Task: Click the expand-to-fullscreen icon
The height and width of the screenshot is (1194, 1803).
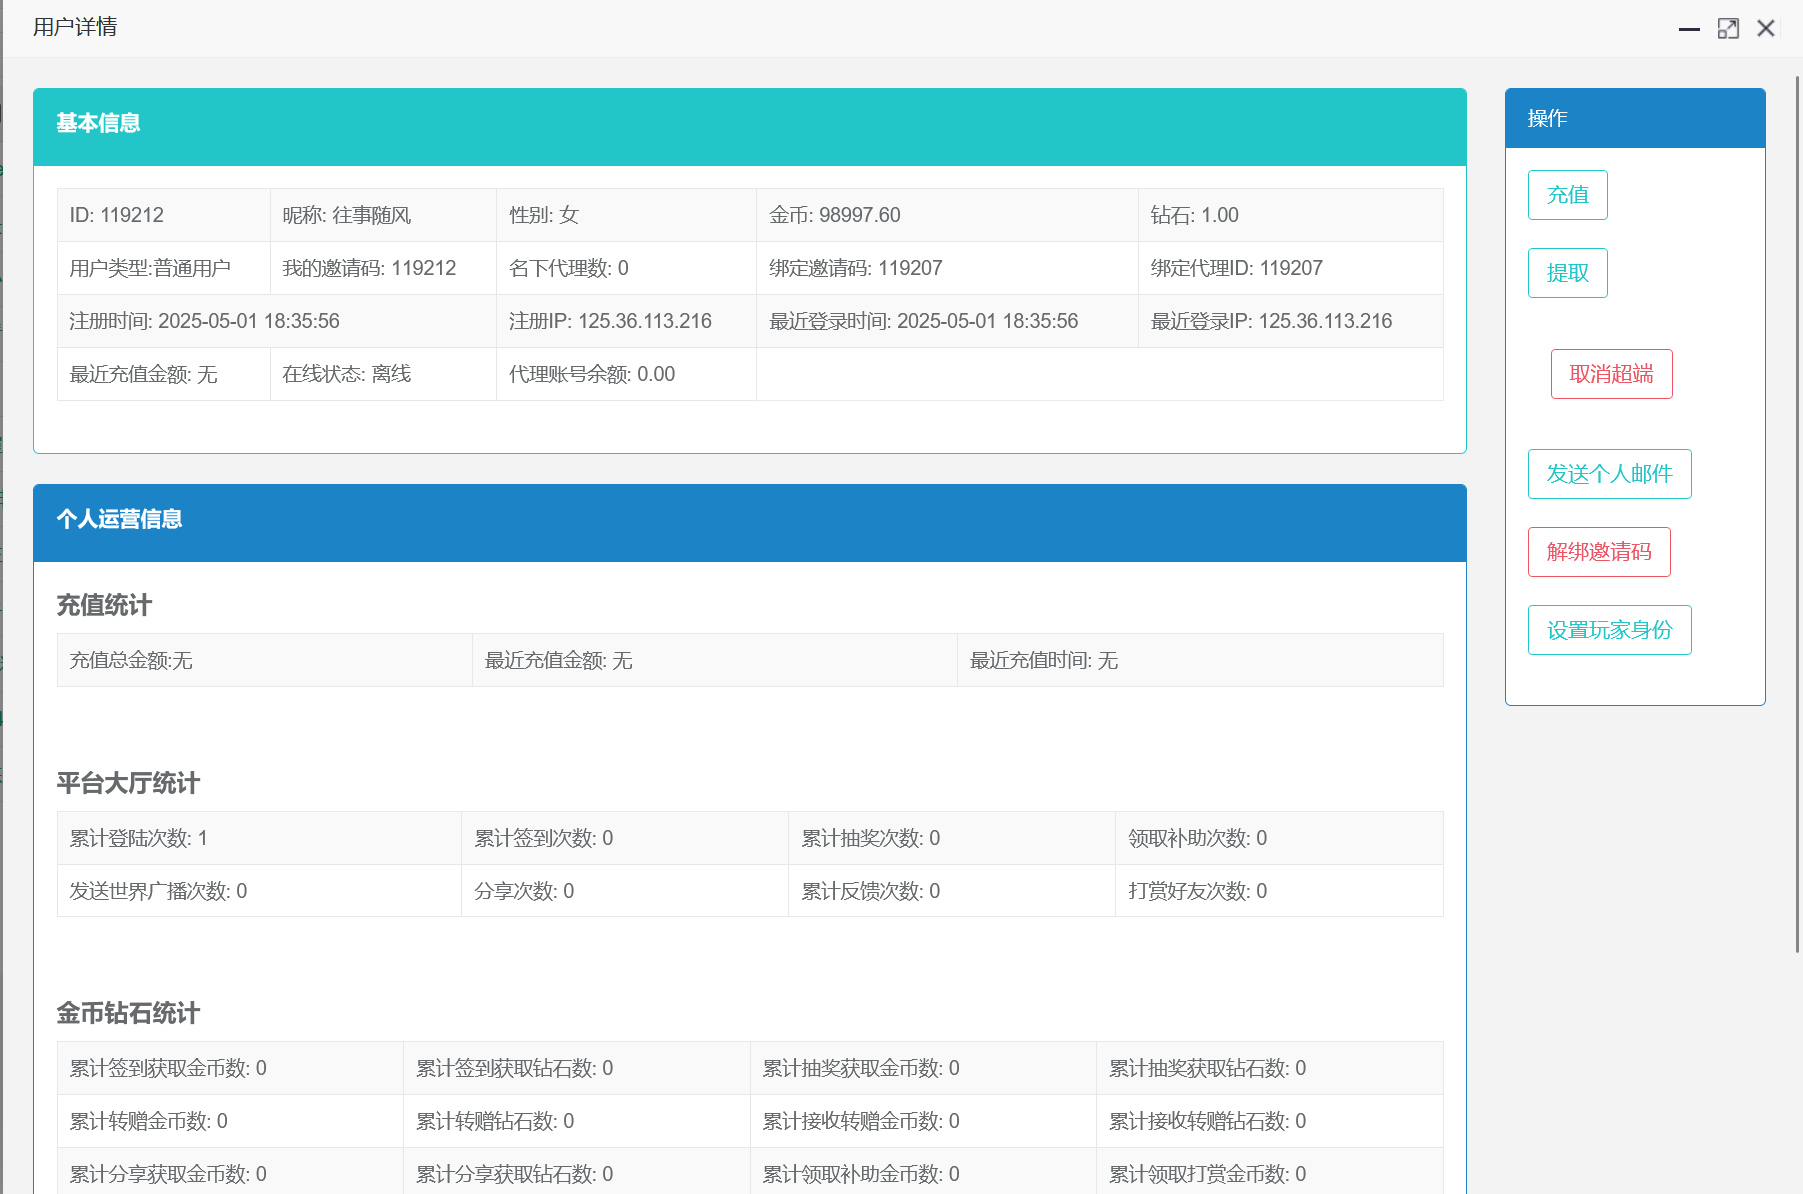Action: click(1728, 28)
